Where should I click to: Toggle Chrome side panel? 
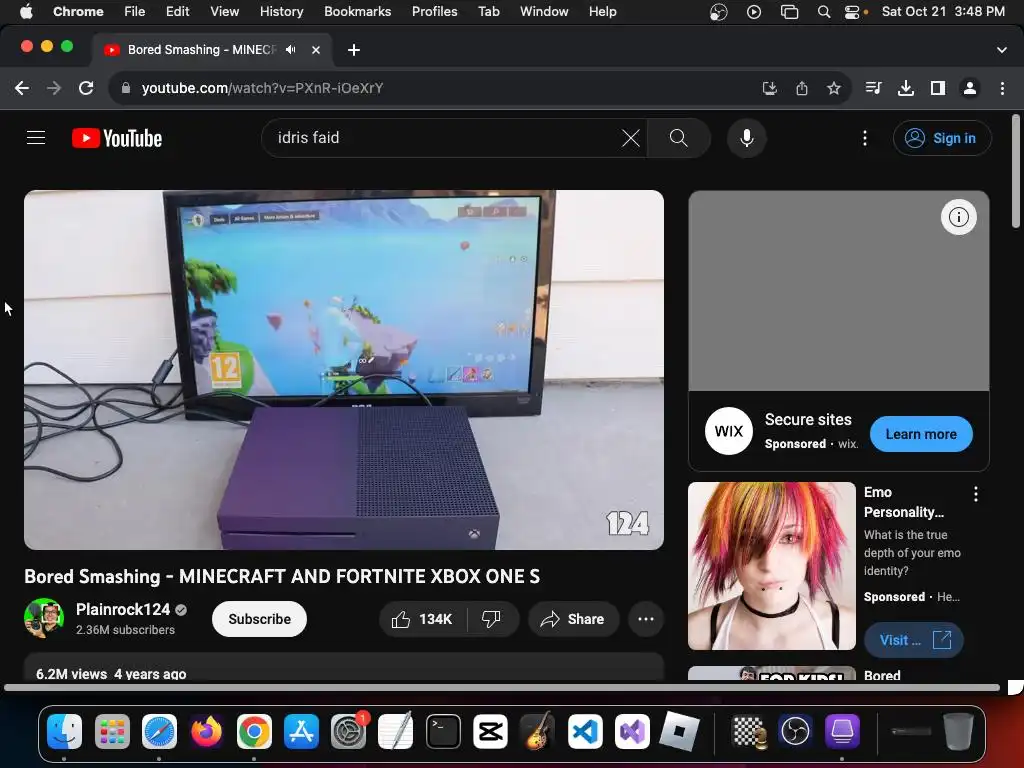(938, 88)
